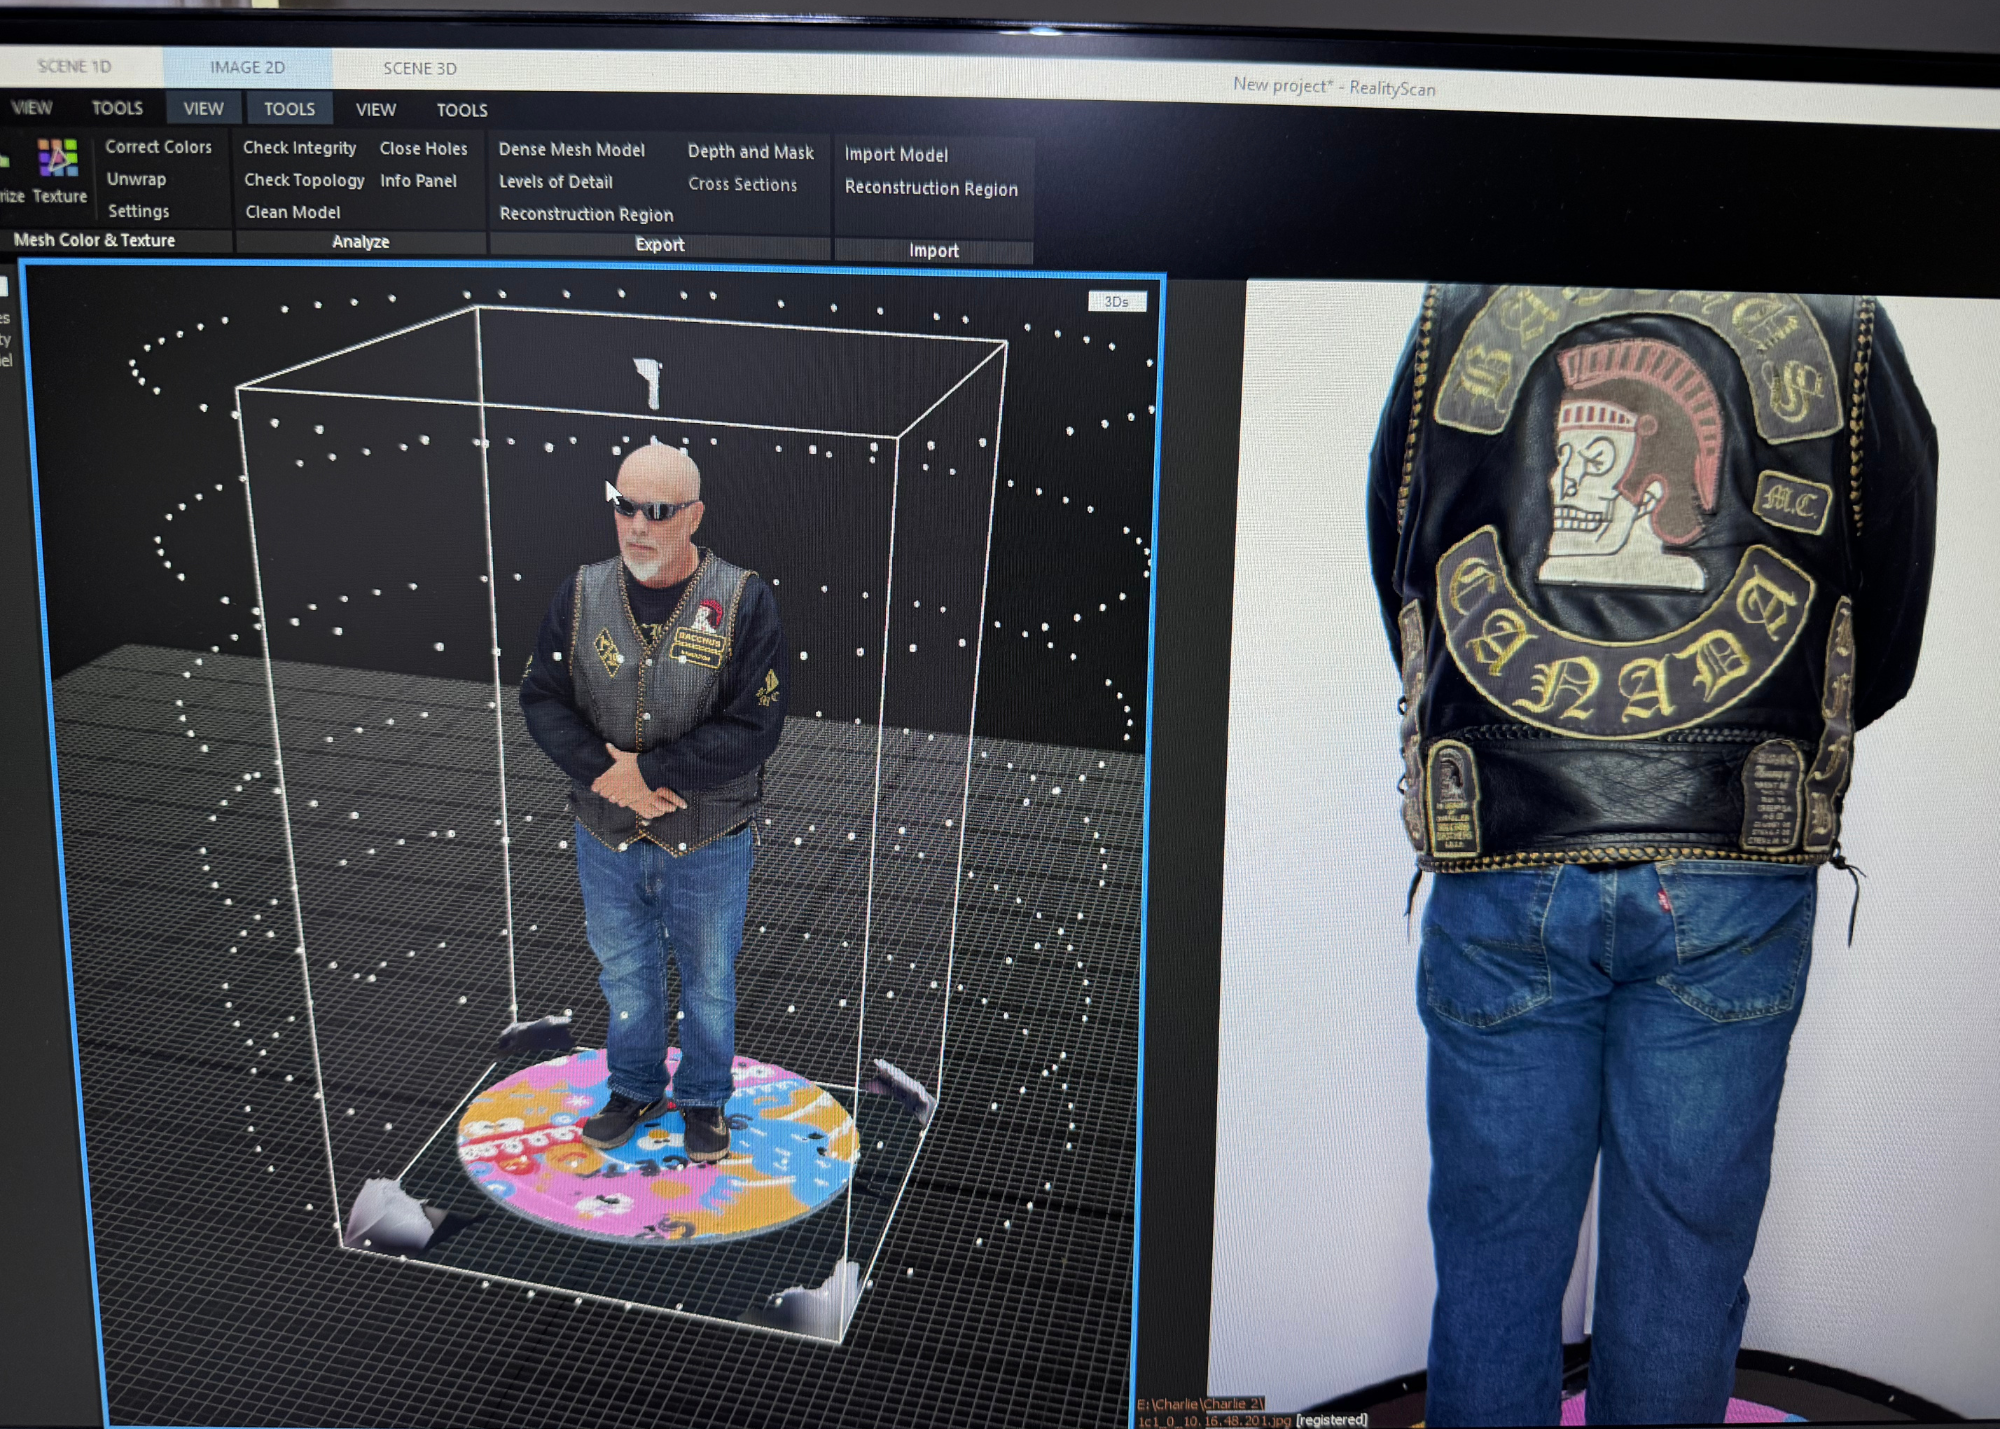
Task: Click the Unwrap tool
Action: tap(136, 179)
